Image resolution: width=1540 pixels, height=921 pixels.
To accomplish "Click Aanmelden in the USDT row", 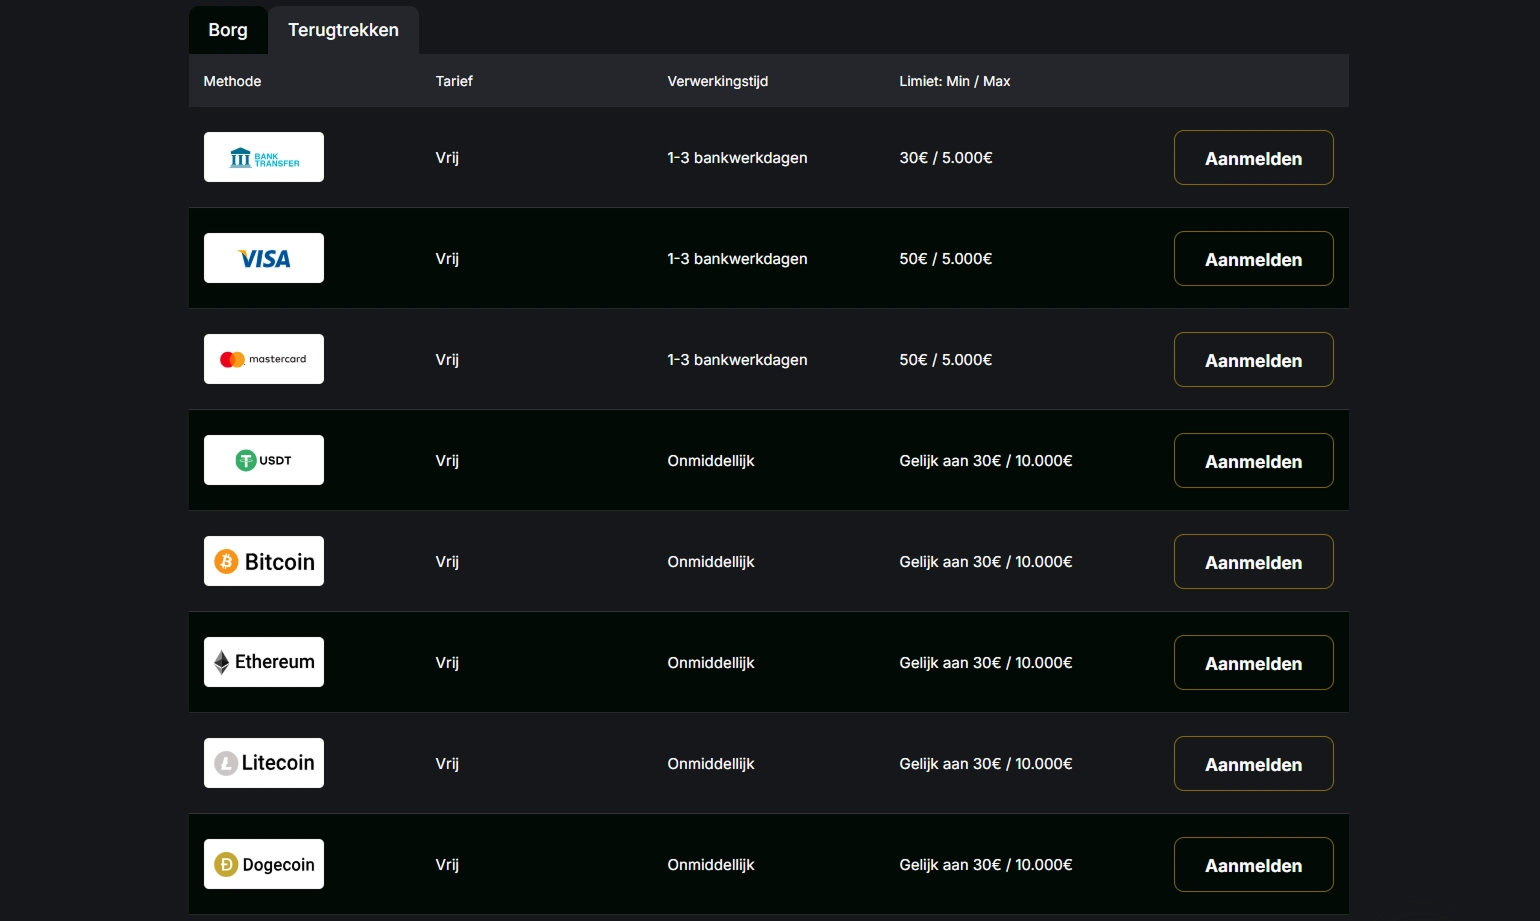I will [1253, 461].
